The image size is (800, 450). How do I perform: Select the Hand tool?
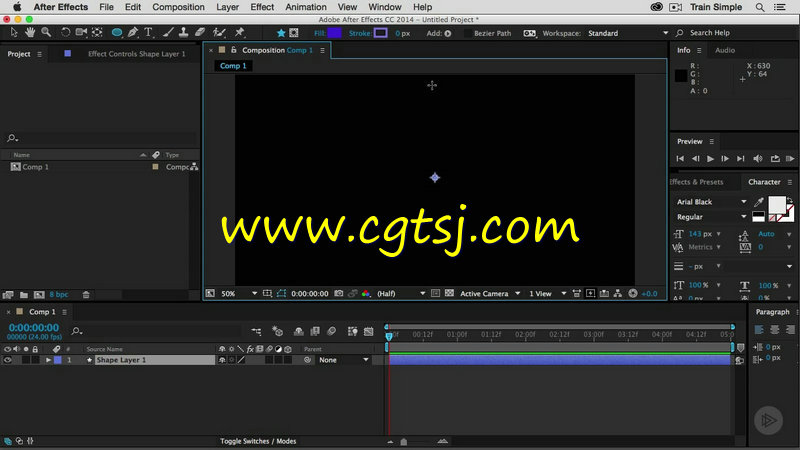30,33
